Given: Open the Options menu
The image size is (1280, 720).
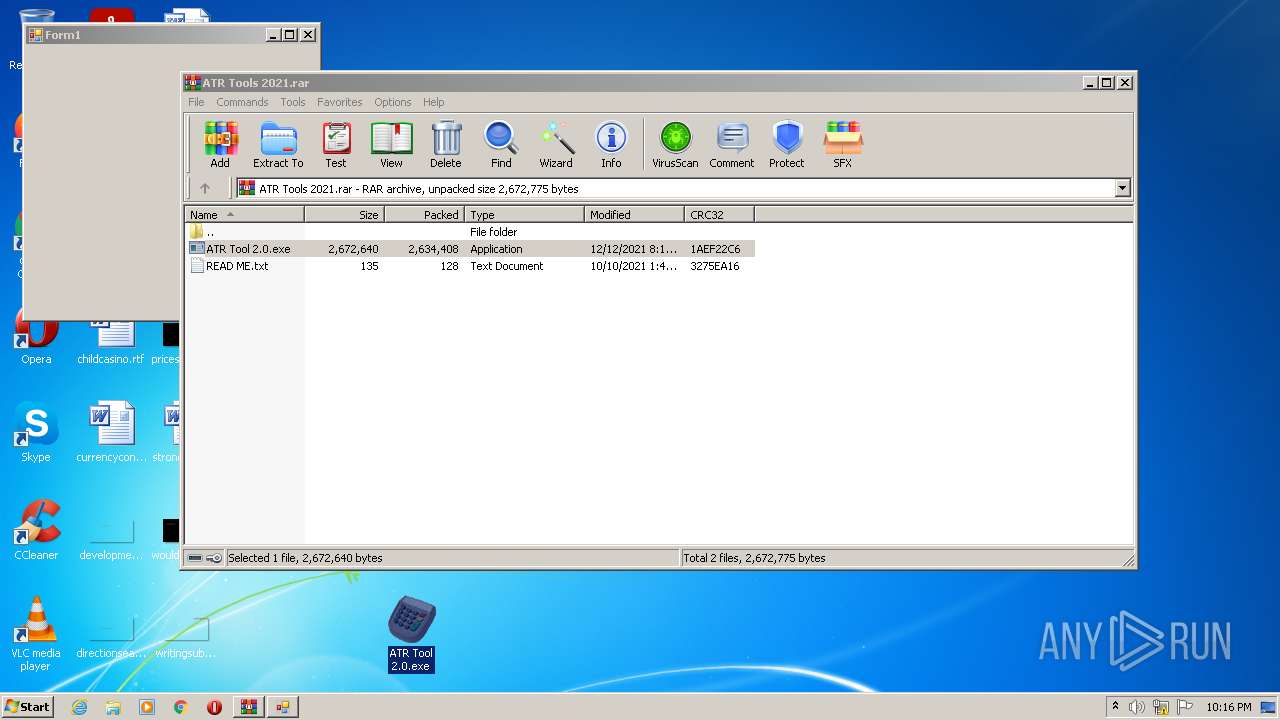Looking at the screenshot, I should pyautogui.click(x=393, y=102).
